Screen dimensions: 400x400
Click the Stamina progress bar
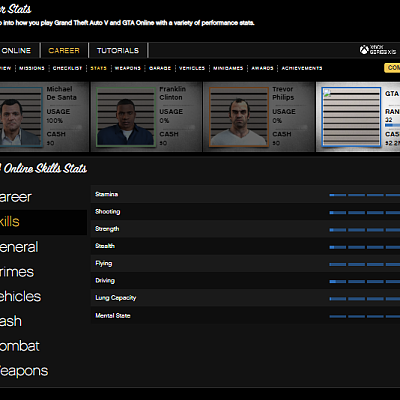pyautogui.click(x=365, y=195)
